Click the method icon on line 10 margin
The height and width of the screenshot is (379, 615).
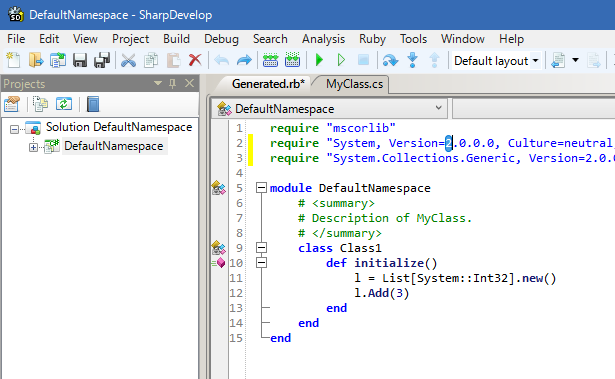[219, 263]
